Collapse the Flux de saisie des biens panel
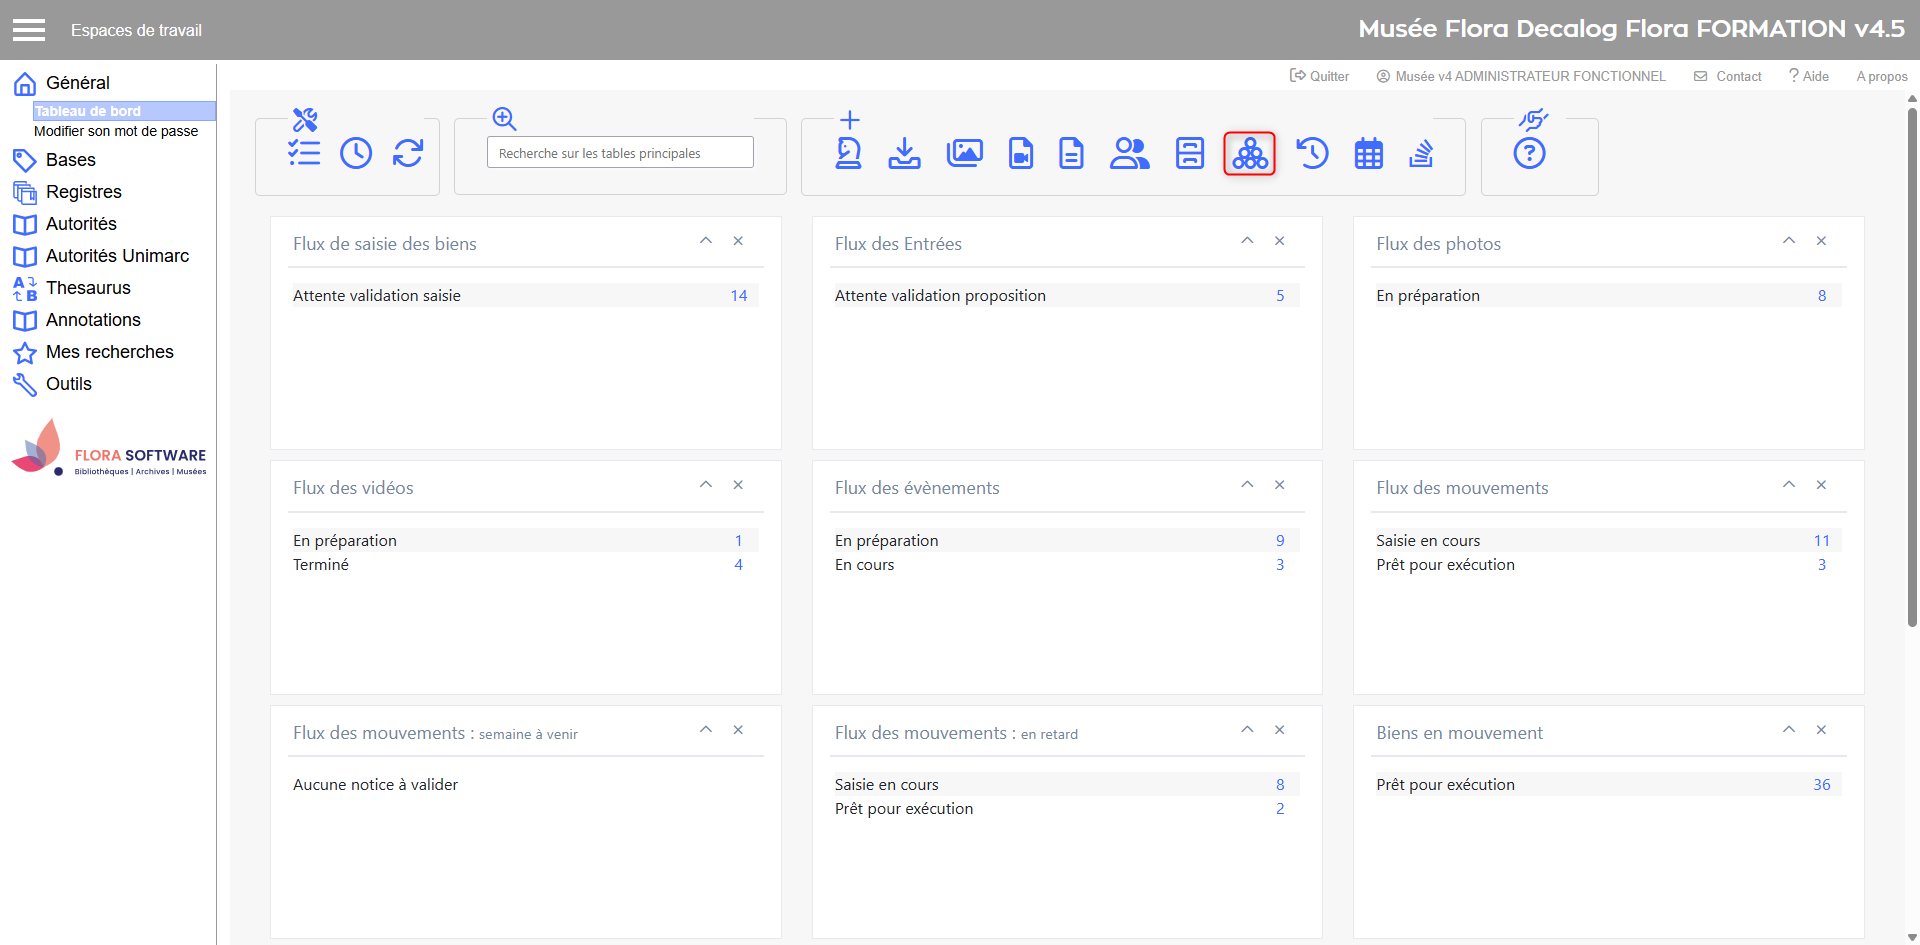Screen dimensions: 1920x945 [x=706, y=241]
